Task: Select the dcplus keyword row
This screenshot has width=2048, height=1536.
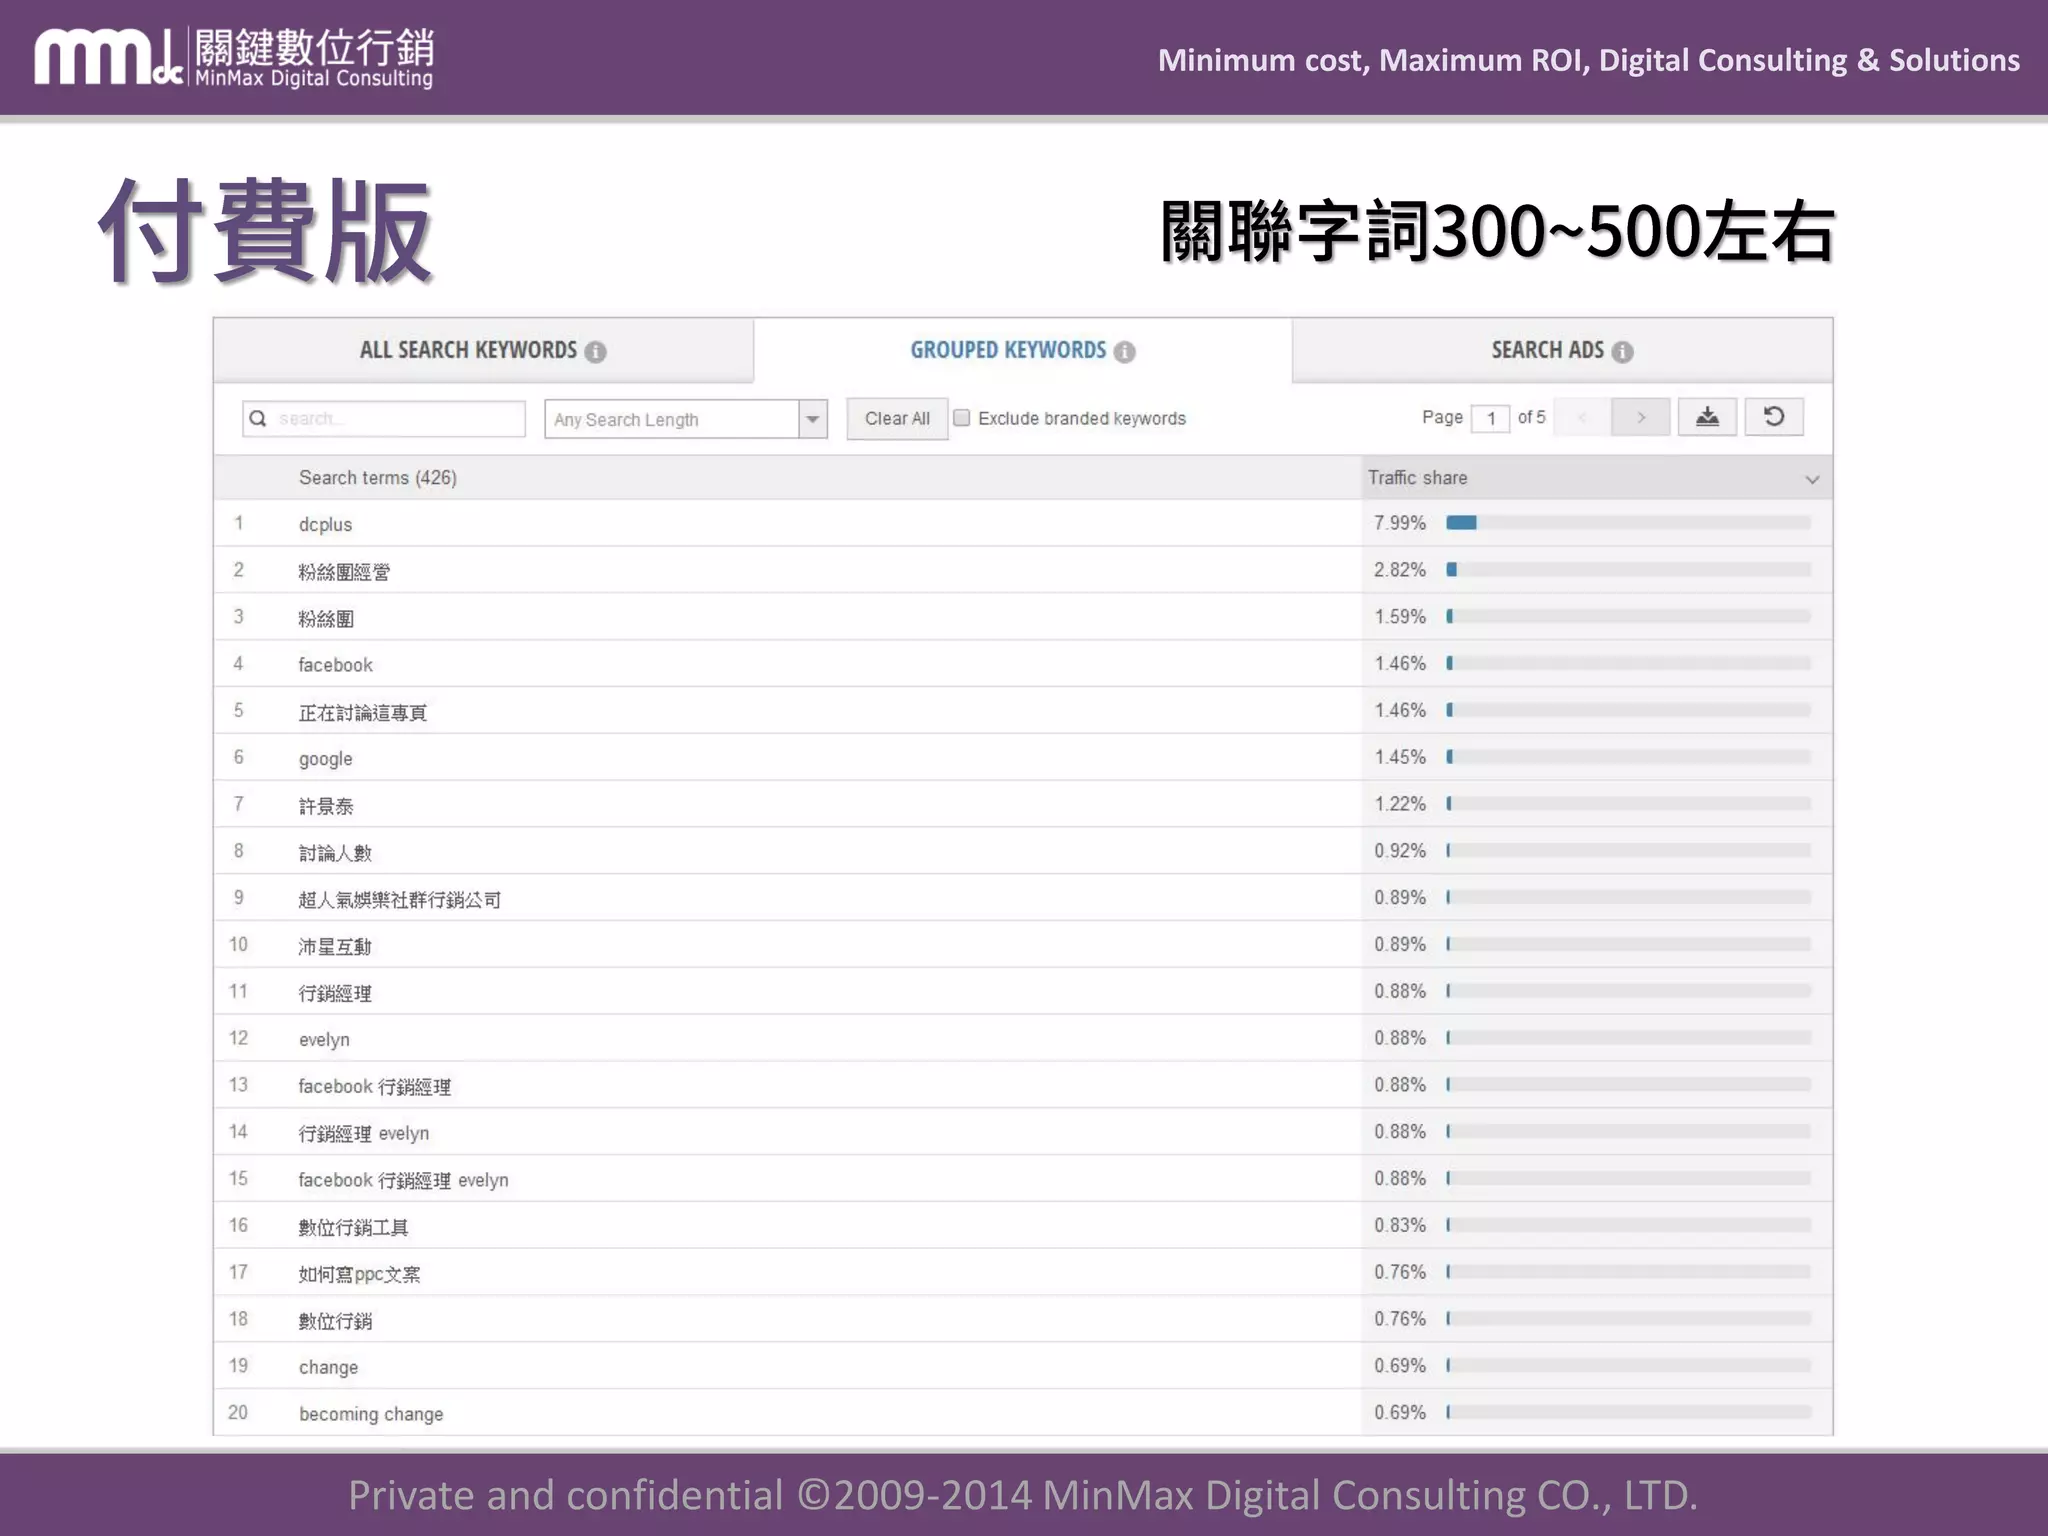Action: coord(326,524)
